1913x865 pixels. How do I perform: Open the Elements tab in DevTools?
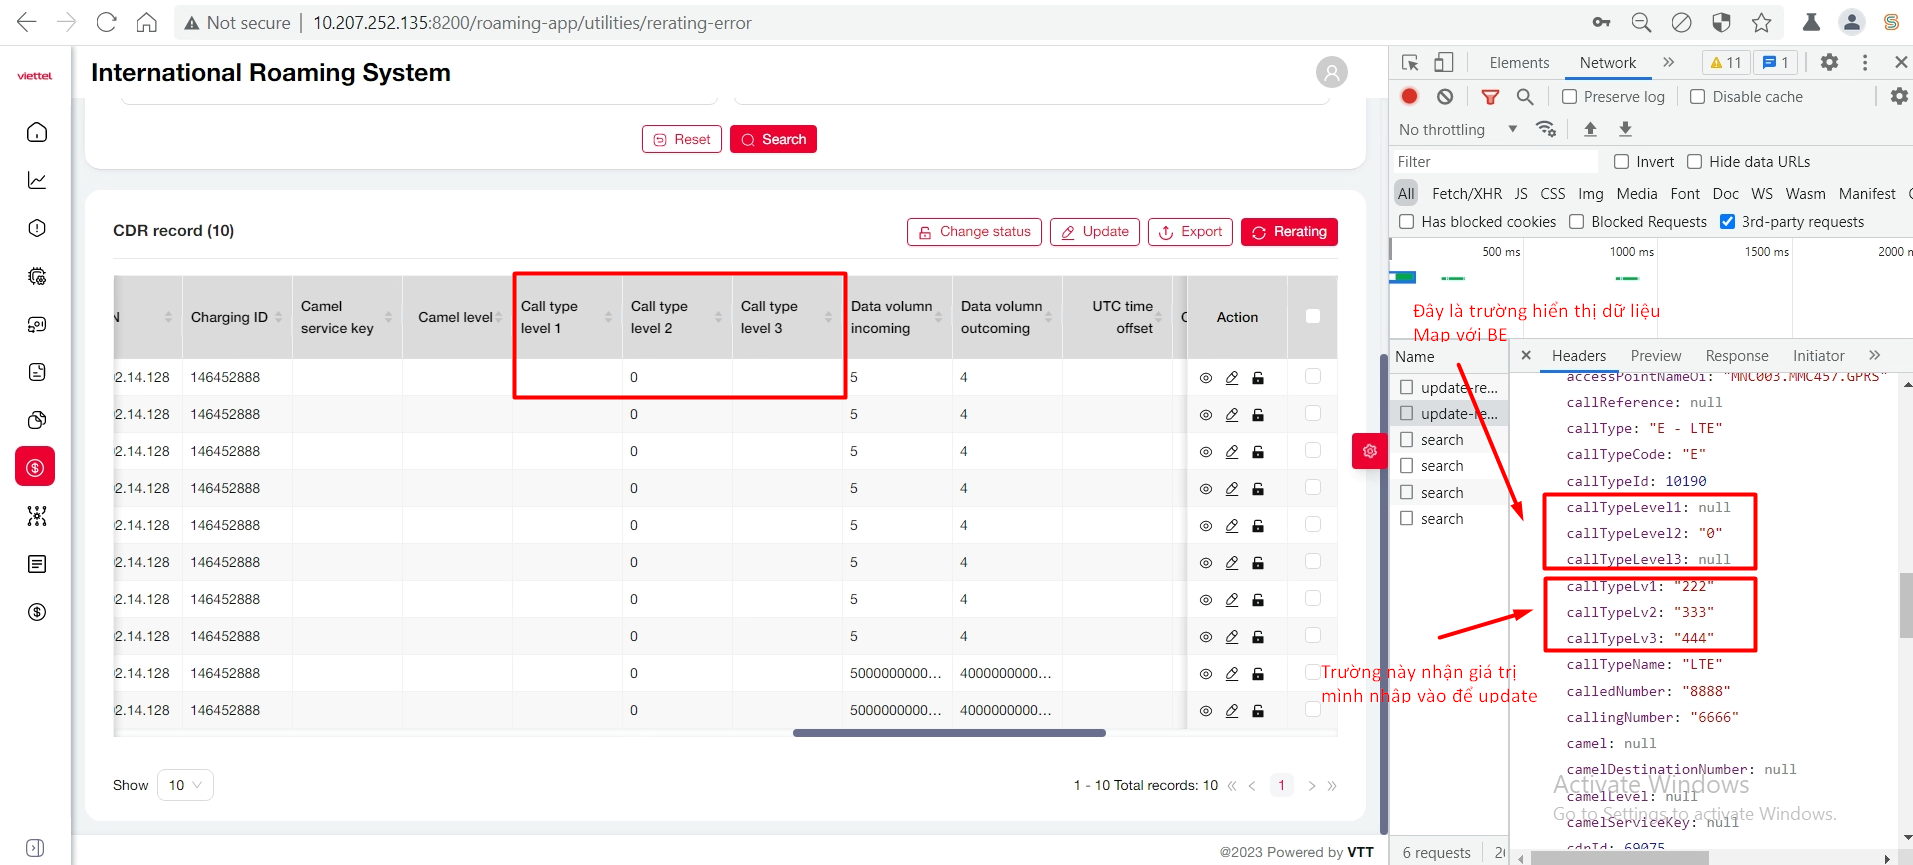pyautogui.click(x=1518, y=62)
